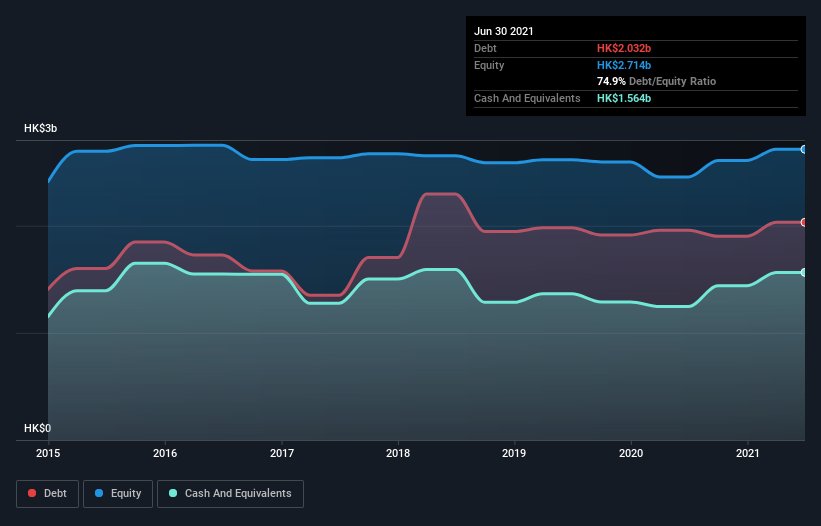Viewport: 821px width, 526px height.
Task: Click the 74.9% Debt/Equity Ratio text
Action: click(657, 82)
